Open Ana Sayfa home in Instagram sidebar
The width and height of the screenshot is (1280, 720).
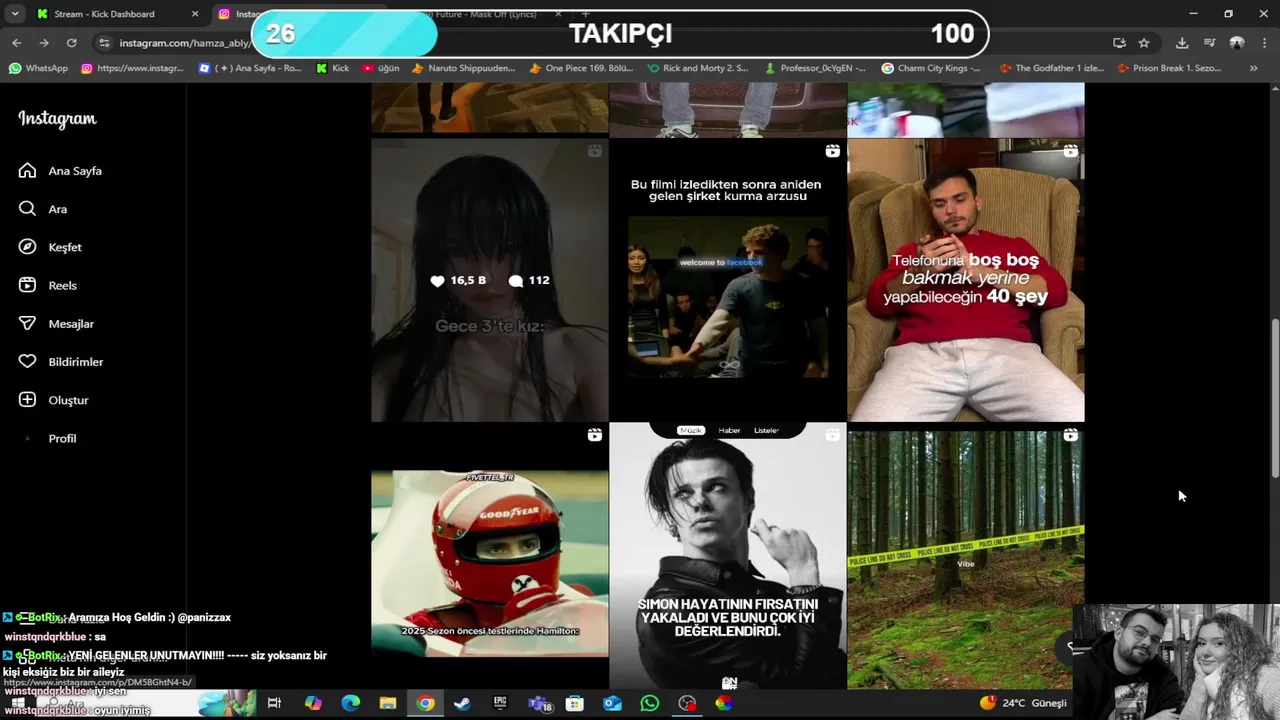[x=60, y=171]
